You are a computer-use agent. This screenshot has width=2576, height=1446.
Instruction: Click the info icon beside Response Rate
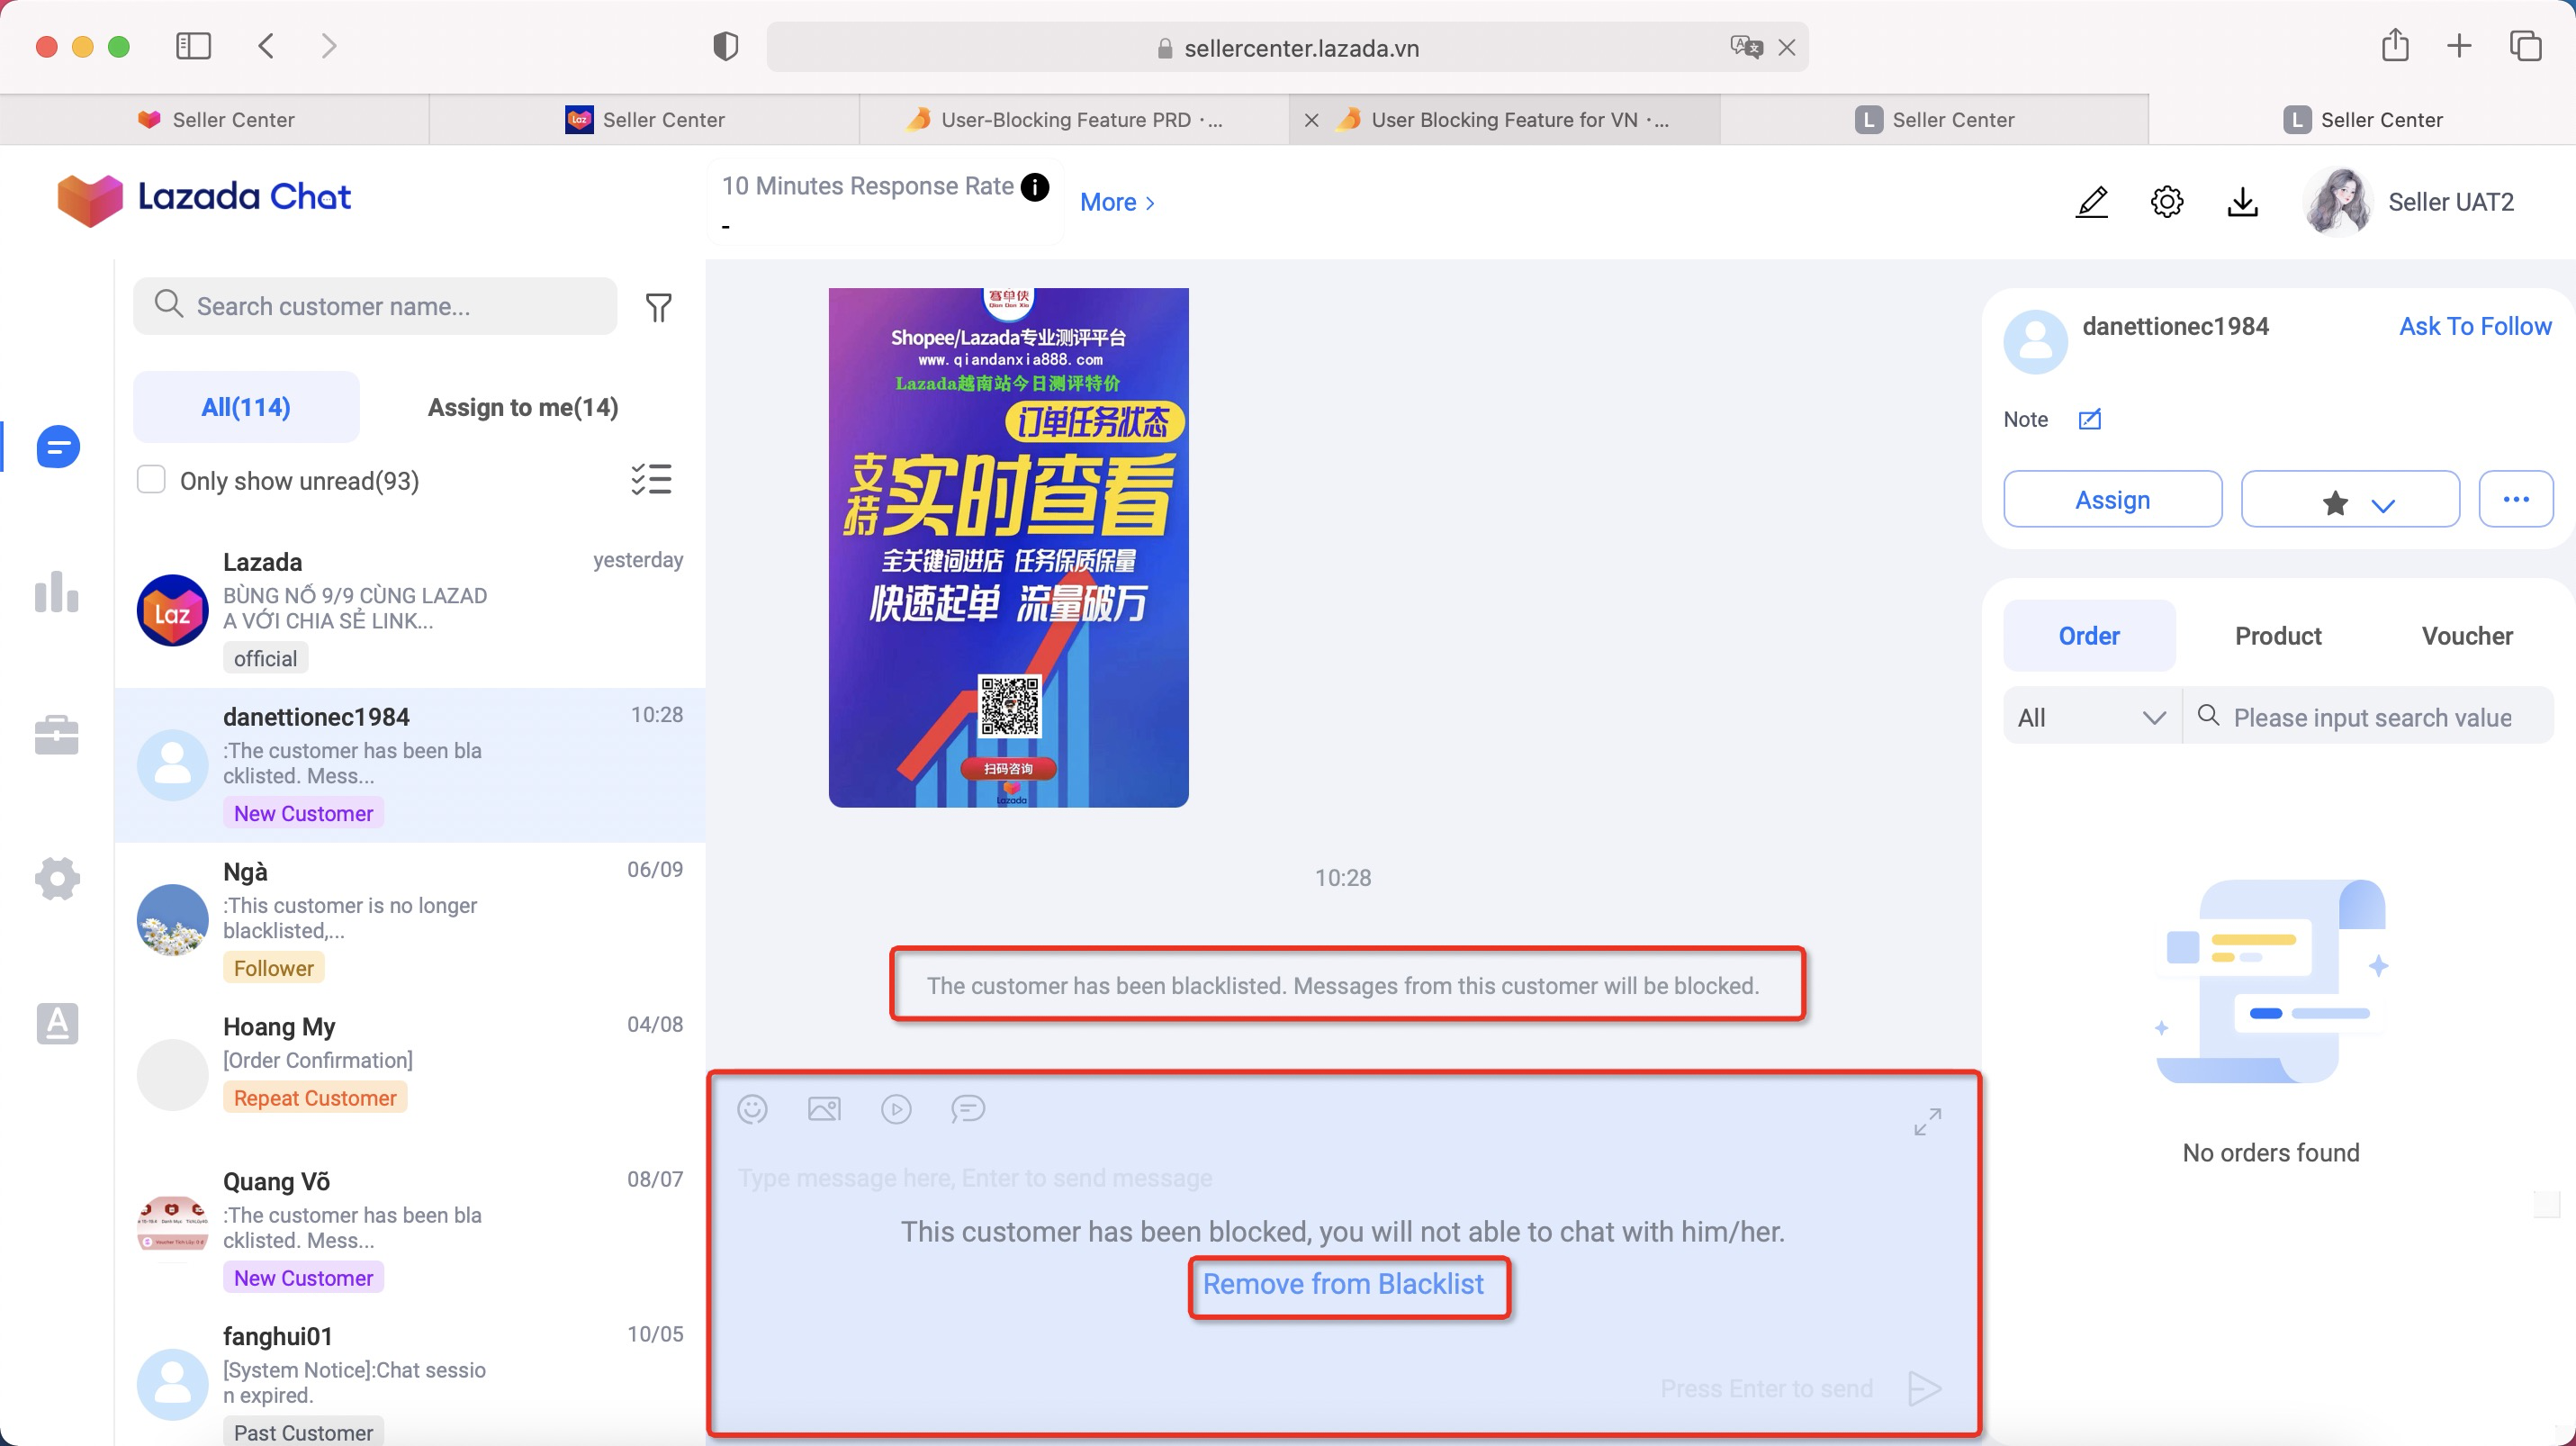[x=1035, y=187]
